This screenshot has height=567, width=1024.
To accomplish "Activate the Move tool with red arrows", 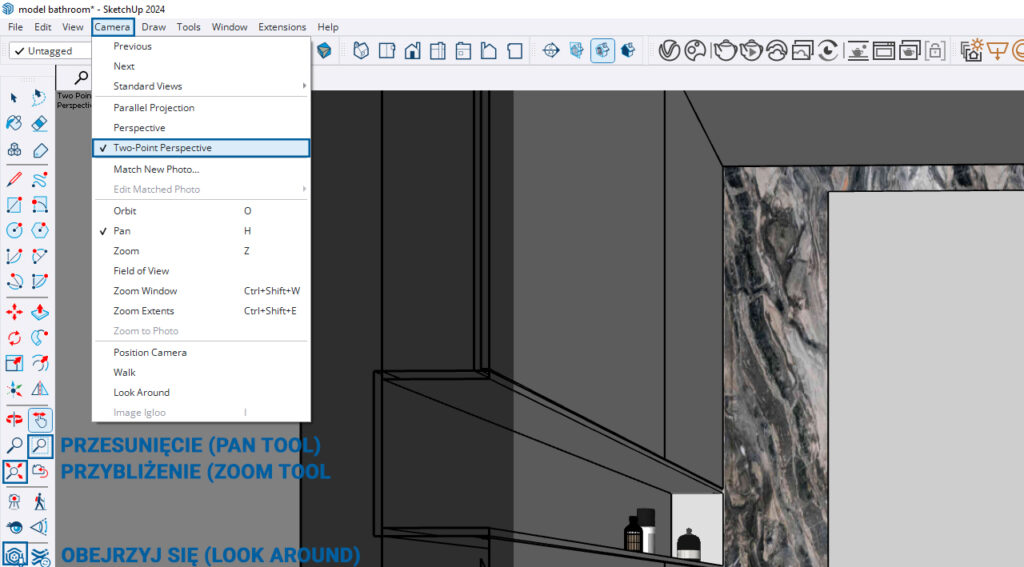I will tap(14, 312).
